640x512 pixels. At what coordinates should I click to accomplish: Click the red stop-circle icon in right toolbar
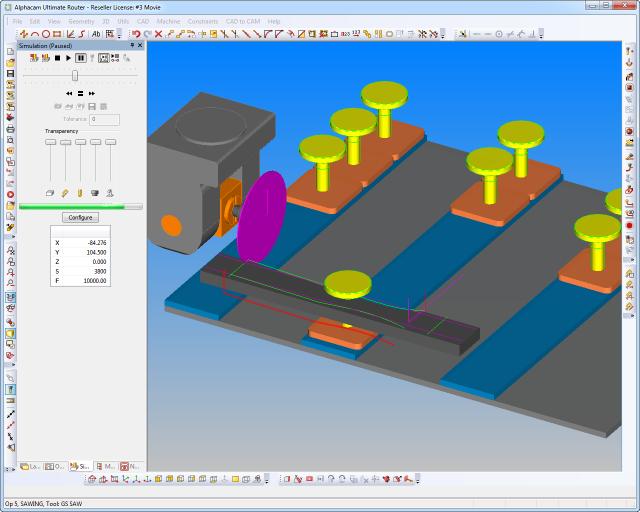[x=629, y=225]
